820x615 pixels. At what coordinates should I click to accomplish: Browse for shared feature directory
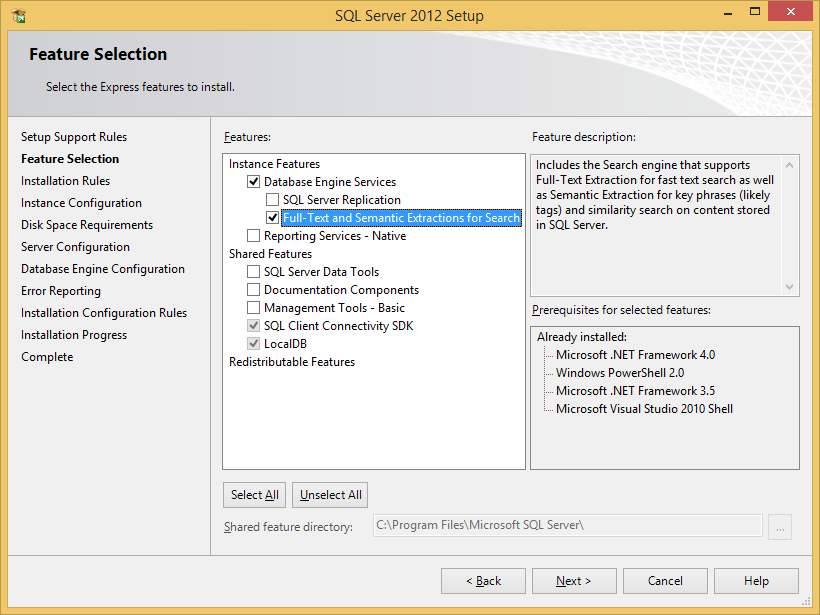[780, 527]
